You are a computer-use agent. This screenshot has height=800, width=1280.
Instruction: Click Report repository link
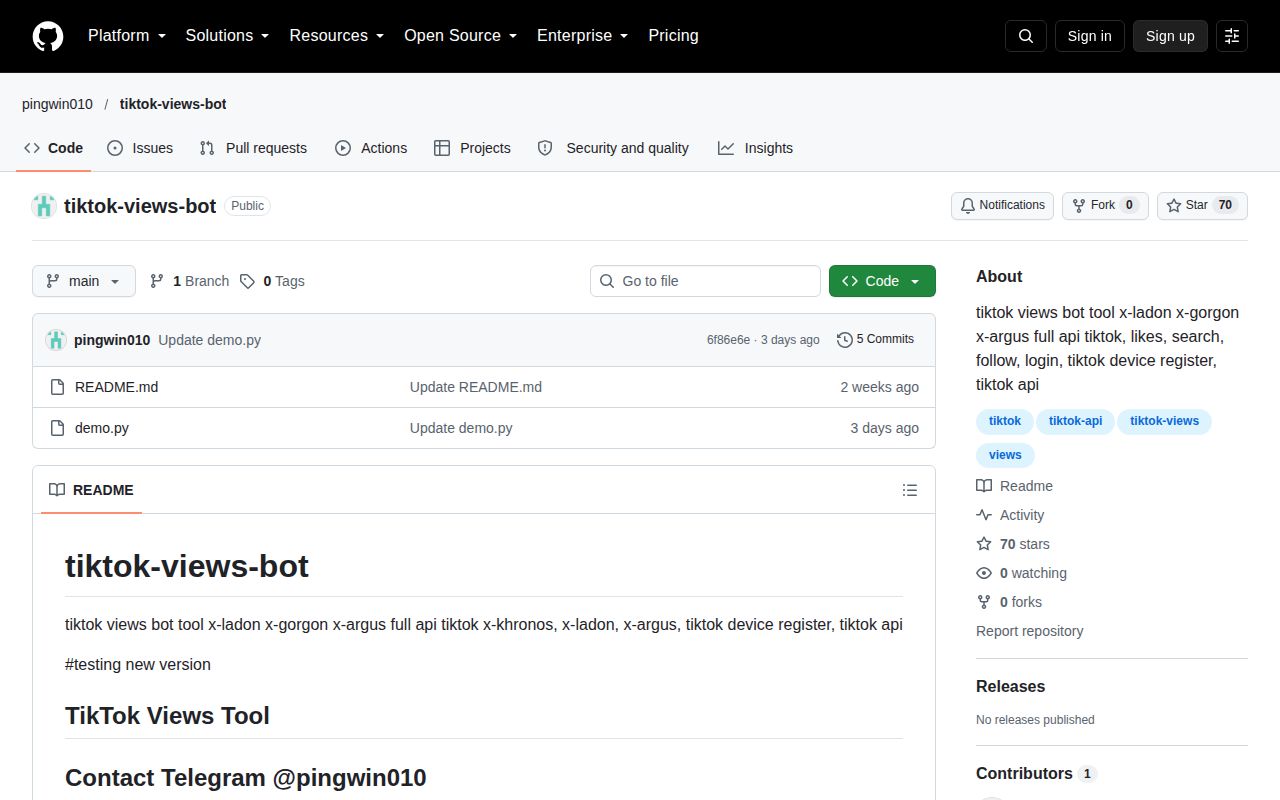pos(1029,631)
